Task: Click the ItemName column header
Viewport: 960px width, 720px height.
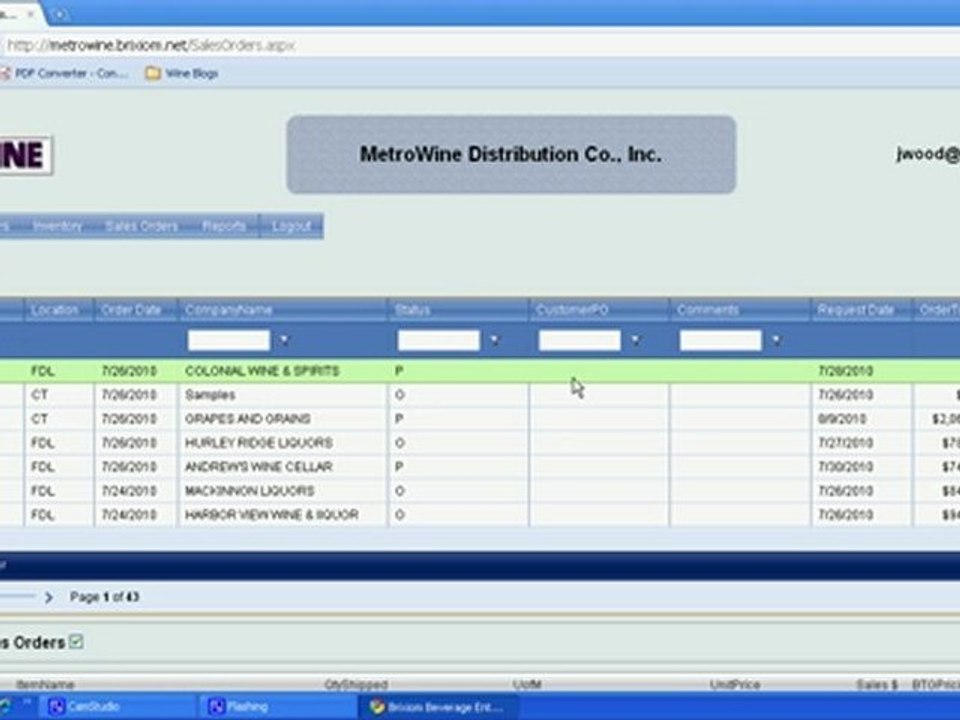Action: click(45, 684)
